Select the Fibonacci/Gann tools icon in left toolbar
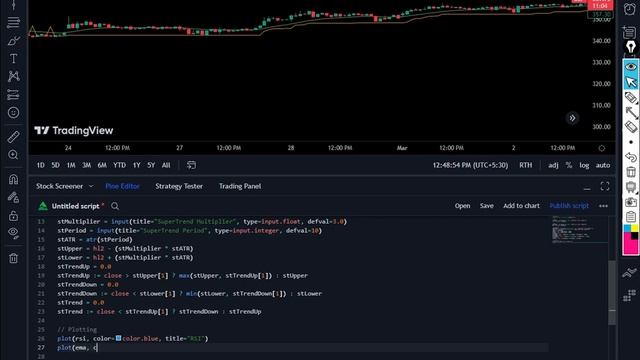This screenshot has width=640, height=360. (x=13, y=22)
